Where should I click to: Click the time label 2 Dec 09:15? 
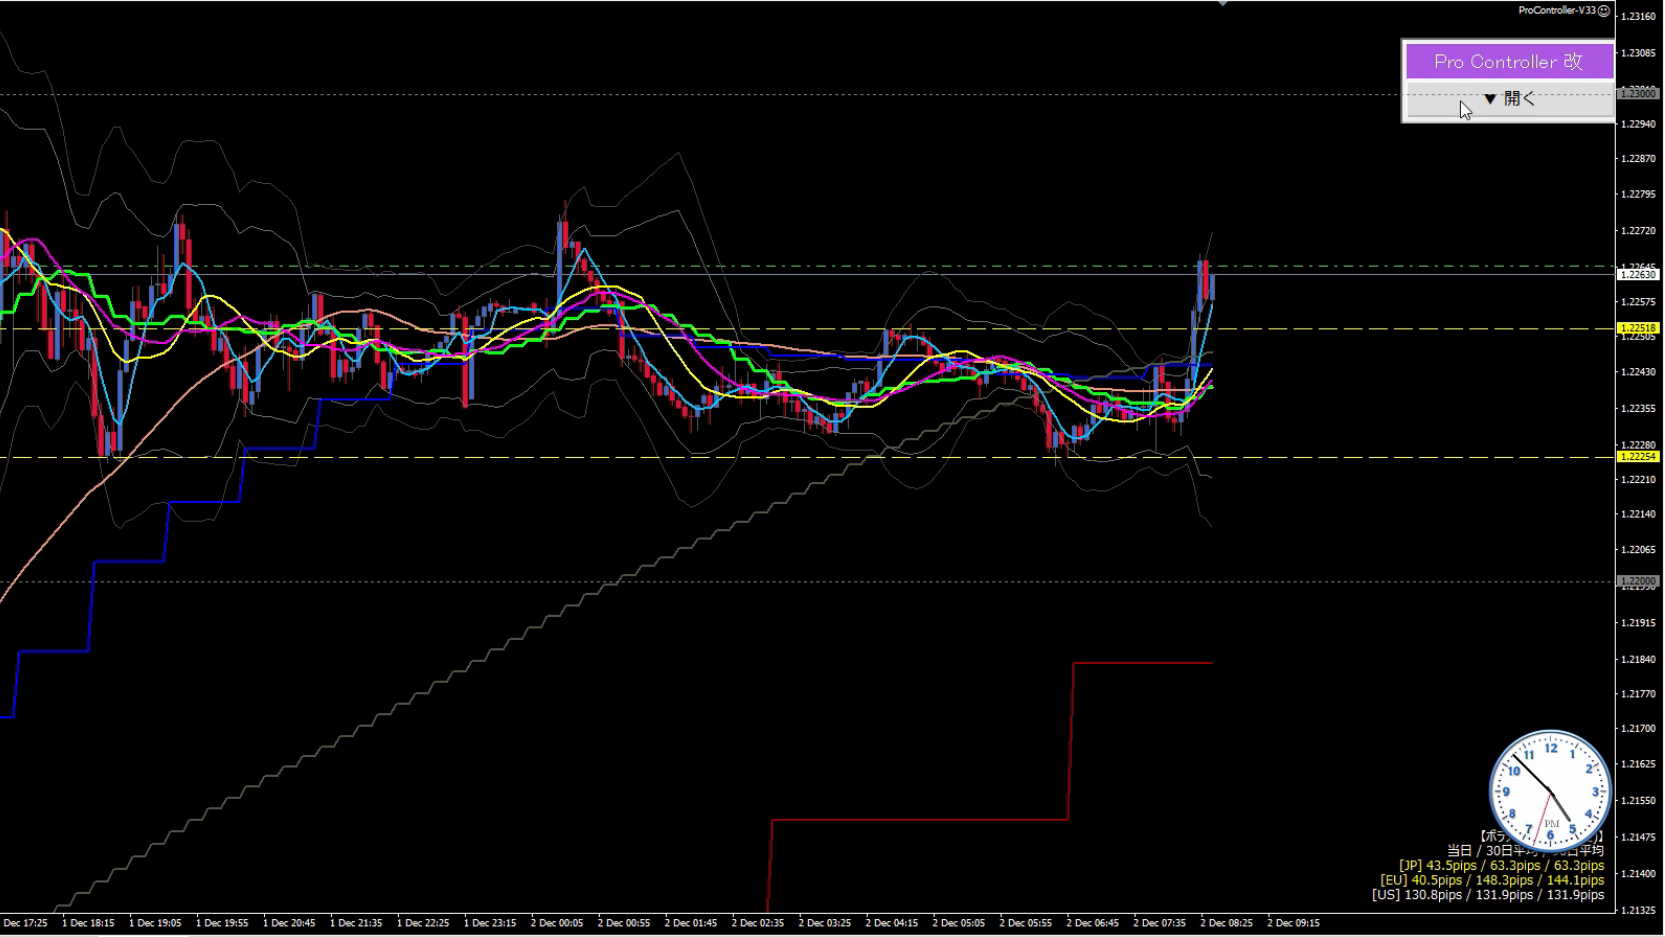click(x=1294, y=923)
